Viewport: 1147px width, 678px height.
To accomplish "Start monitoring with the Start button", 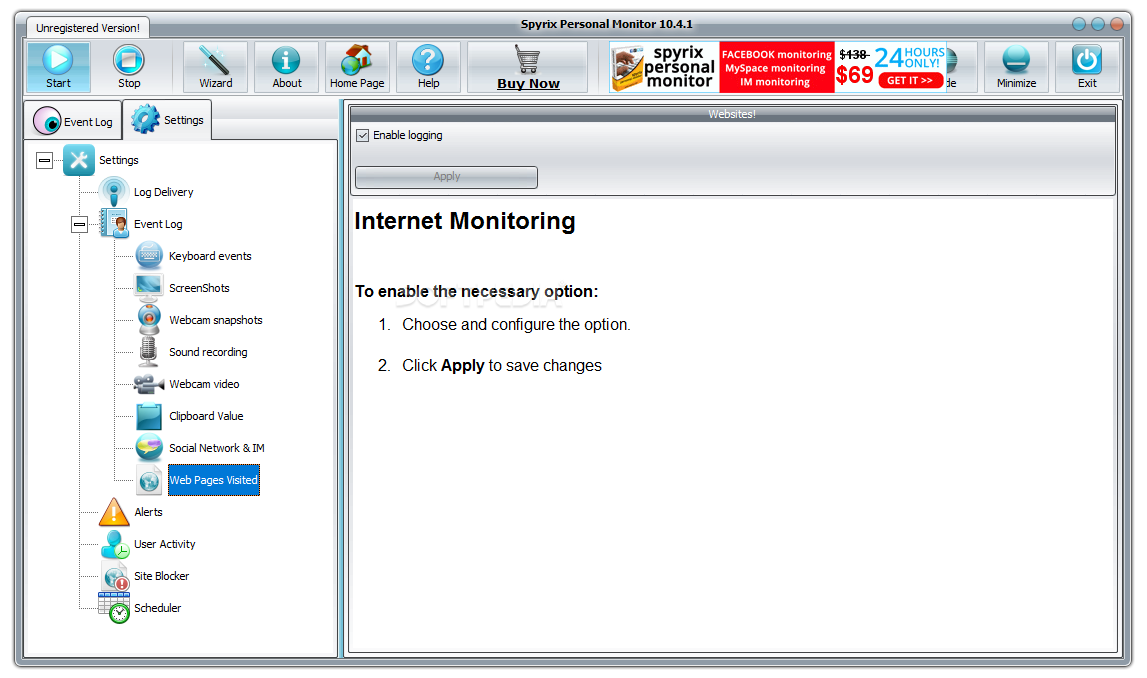I will (59, 67).
